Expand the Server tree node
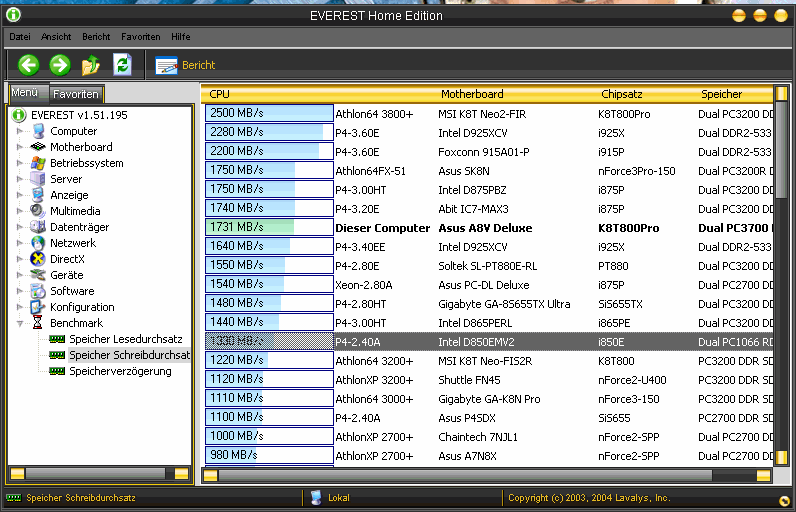796x512 pixels. click(x=20, y=179)
